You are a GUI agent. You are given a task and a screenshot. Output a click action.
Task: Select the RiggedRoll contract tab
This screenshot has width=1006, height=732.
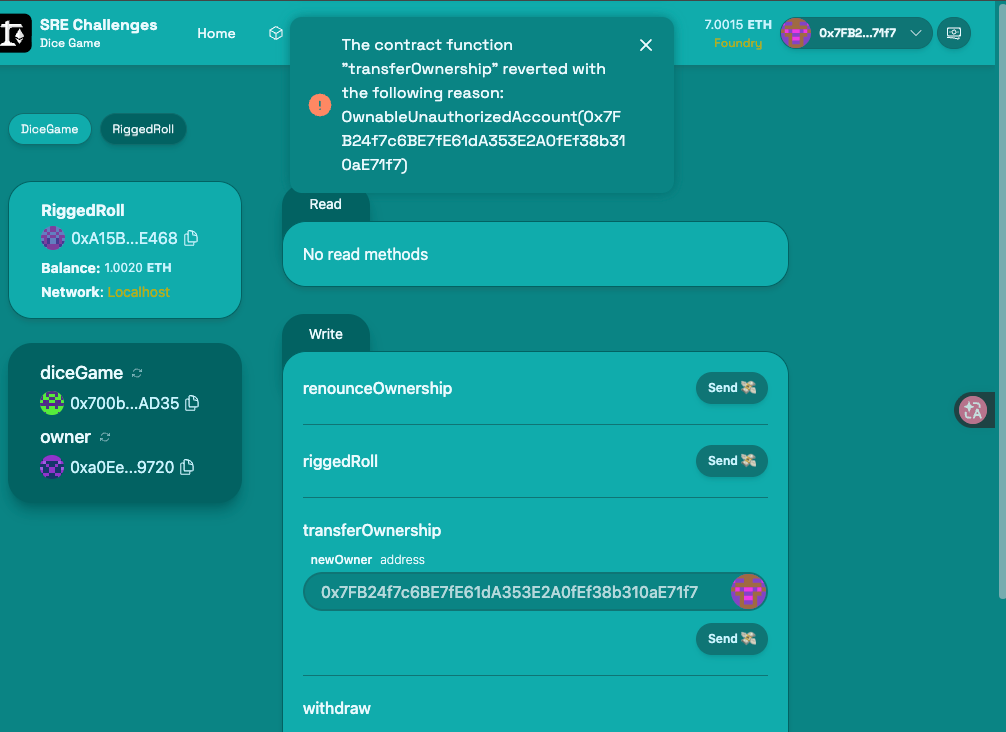tap(143, 129)
